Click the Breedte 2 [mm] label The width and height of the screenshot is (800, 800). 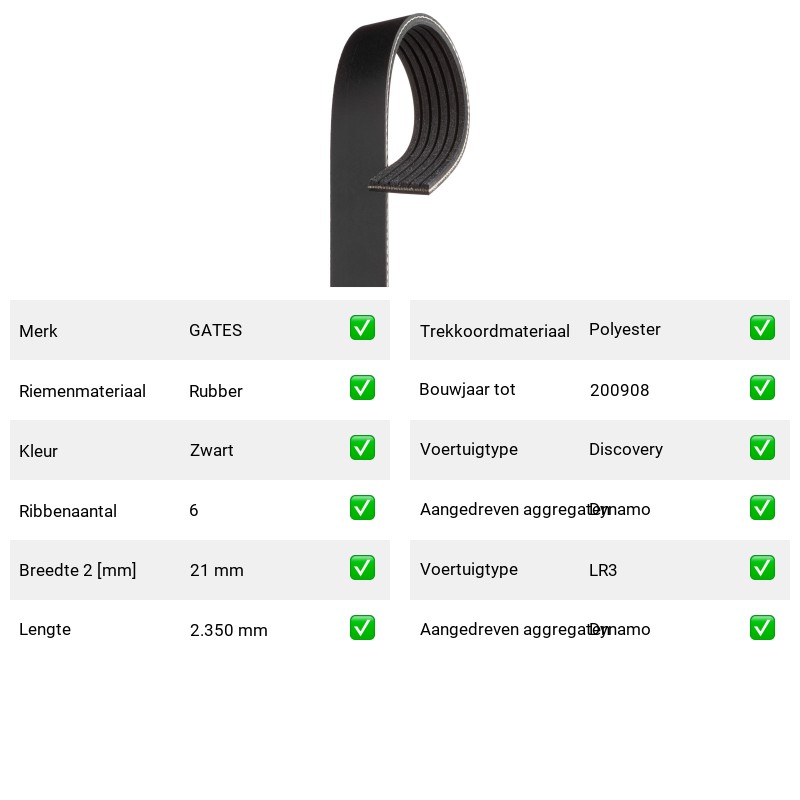click(x=78, y=570)
